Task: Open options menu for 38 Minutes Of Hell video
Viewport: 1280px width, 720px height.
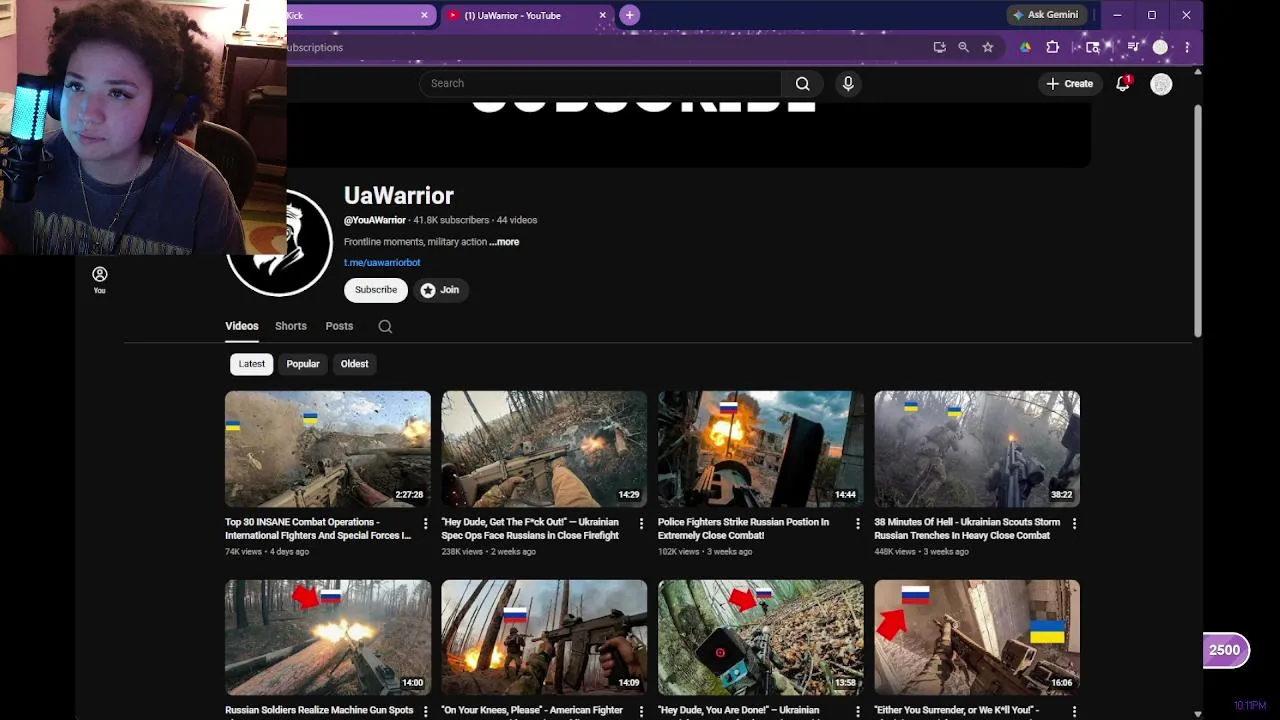Action: pyautogui.click(x=1074, y=523)
